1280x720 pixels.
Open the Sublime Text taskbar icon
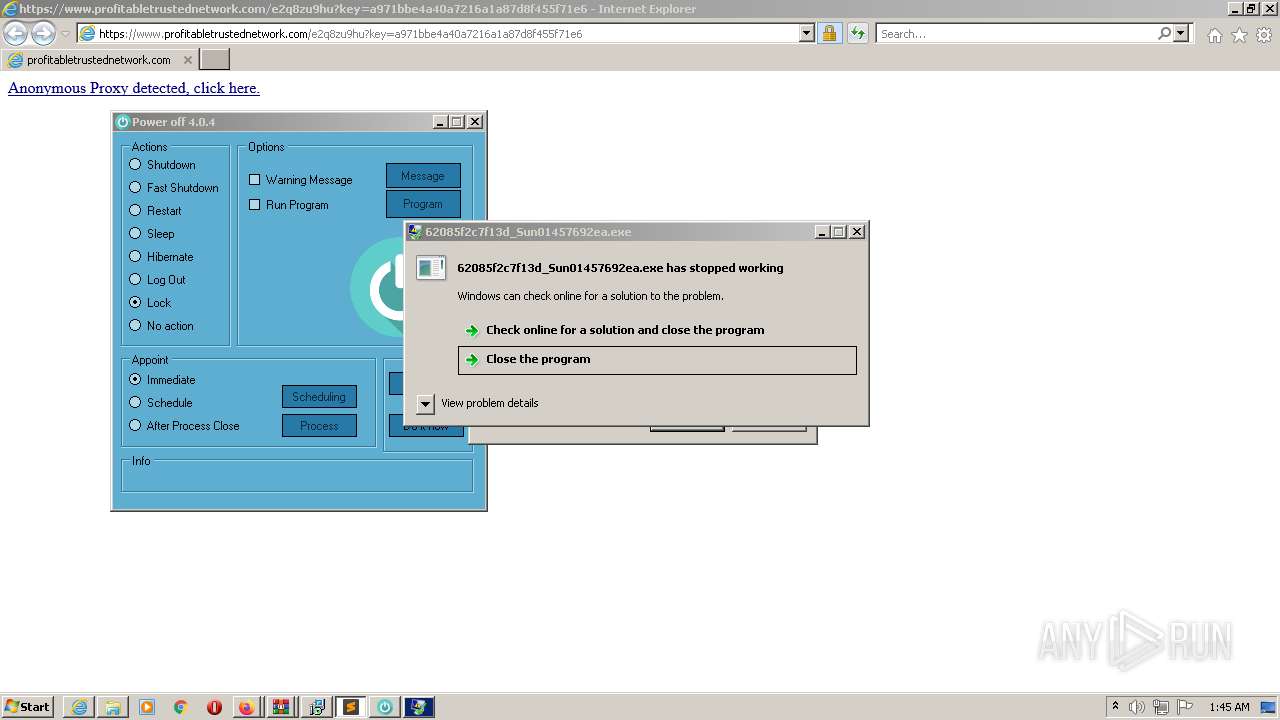coord(350,707)
